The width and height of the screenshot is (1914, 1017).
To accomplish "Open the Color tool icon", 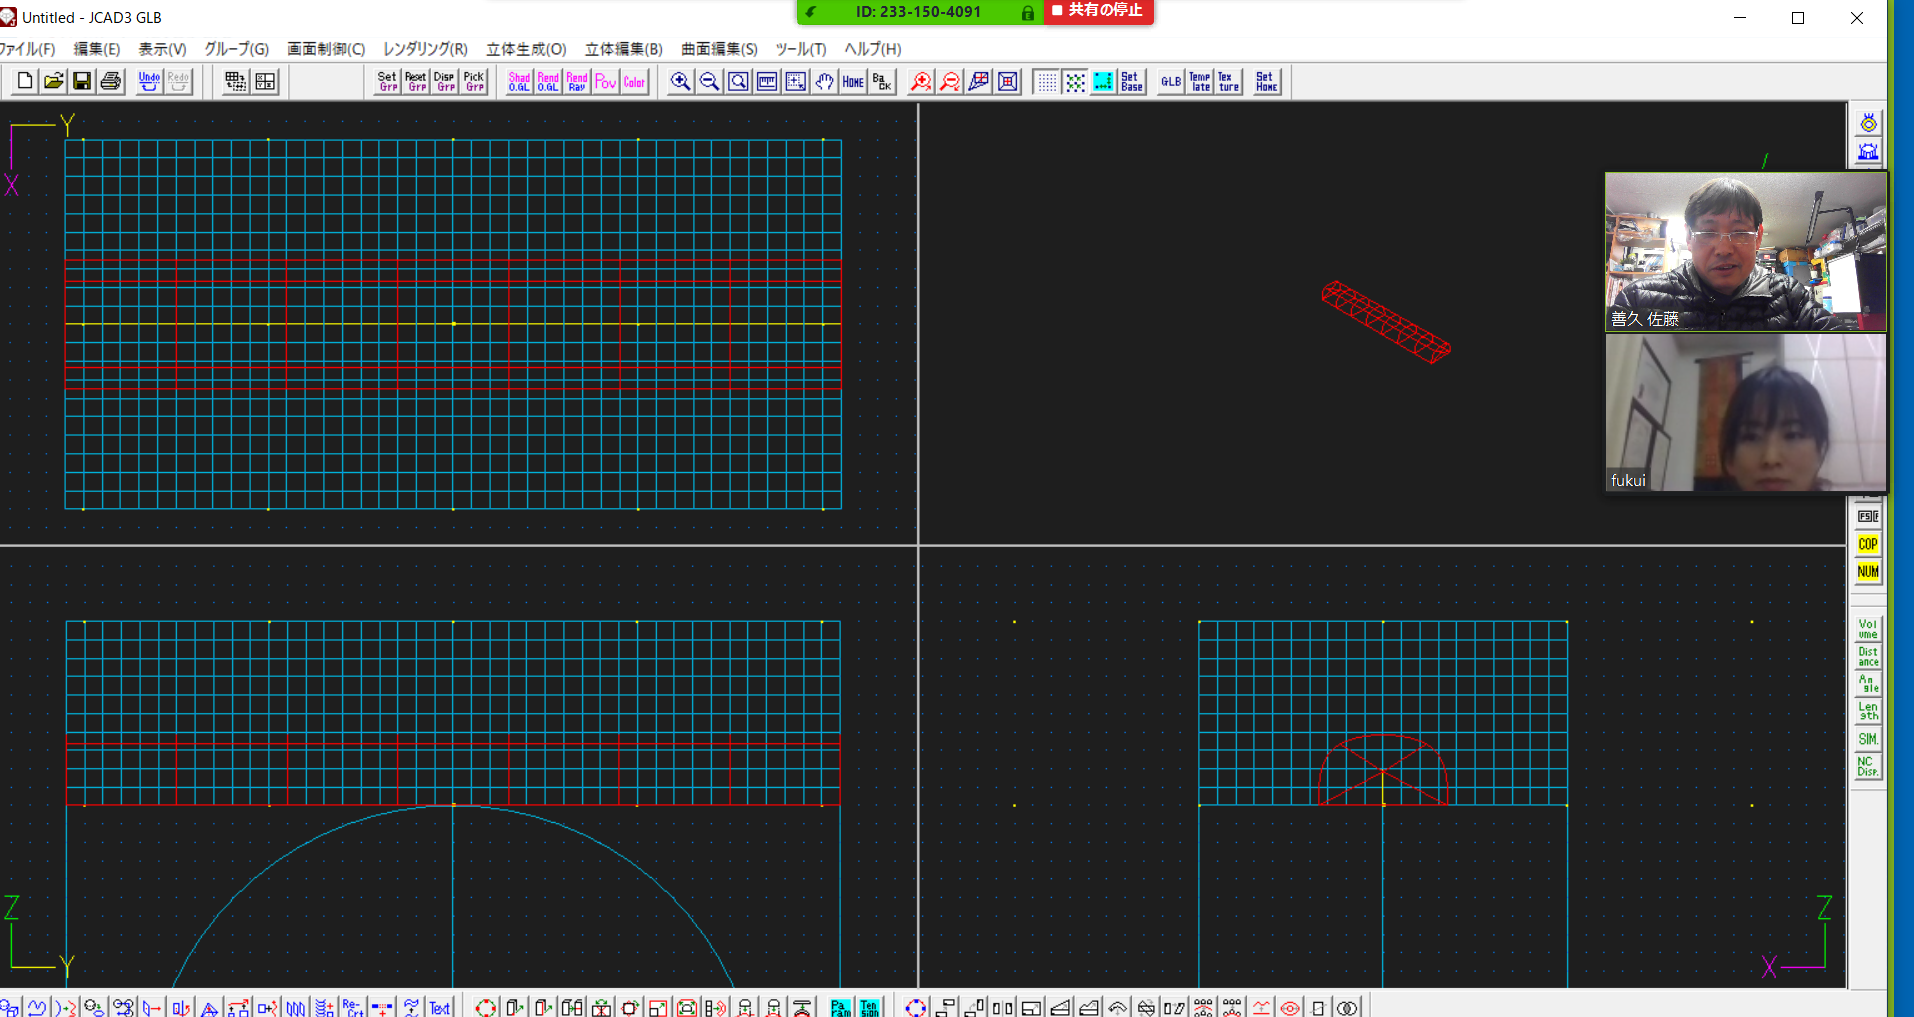I will [x=634, y=82].
